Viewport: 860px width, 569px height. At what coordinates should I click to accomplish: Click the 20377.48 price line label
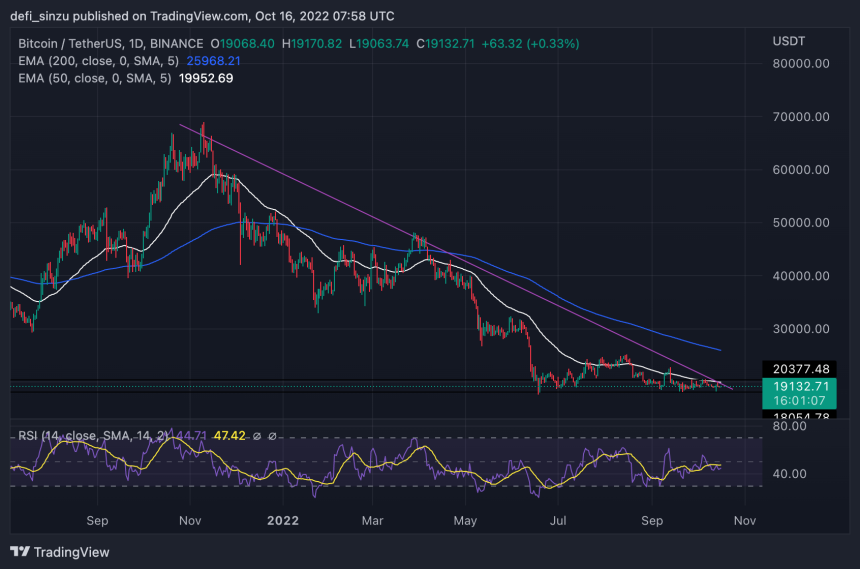pyautogui.click(x=797, y=368)
